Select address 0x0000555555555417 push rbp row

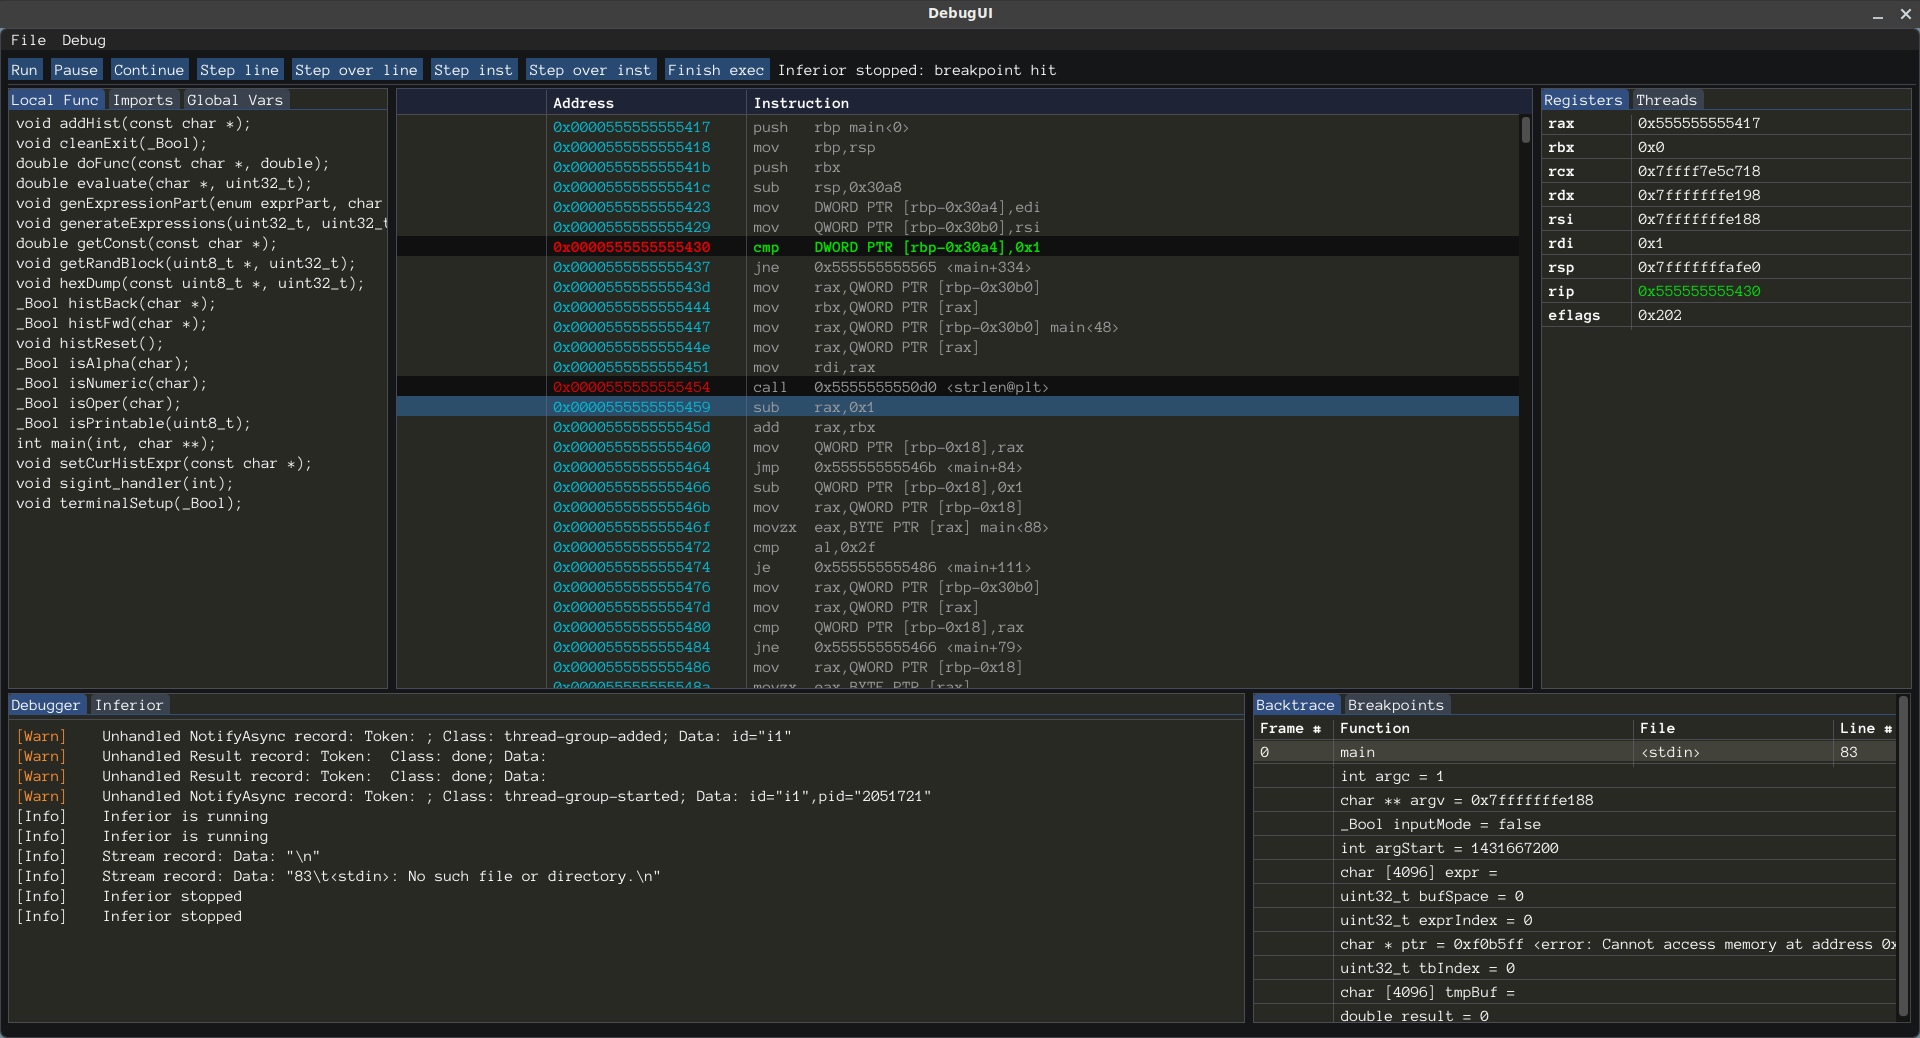click(x=957, y=127)
